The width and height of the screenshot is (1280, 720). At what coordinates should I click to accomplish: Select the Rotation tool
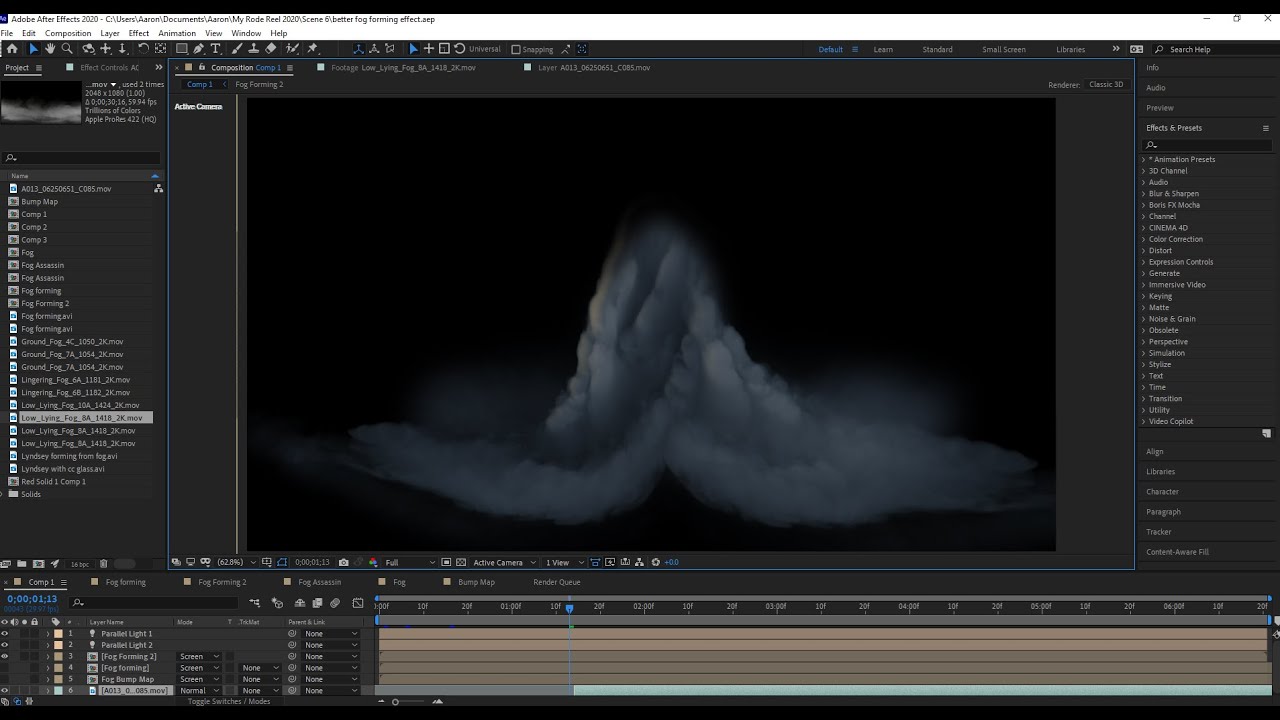pyautogui.click(x=143, y=48)
